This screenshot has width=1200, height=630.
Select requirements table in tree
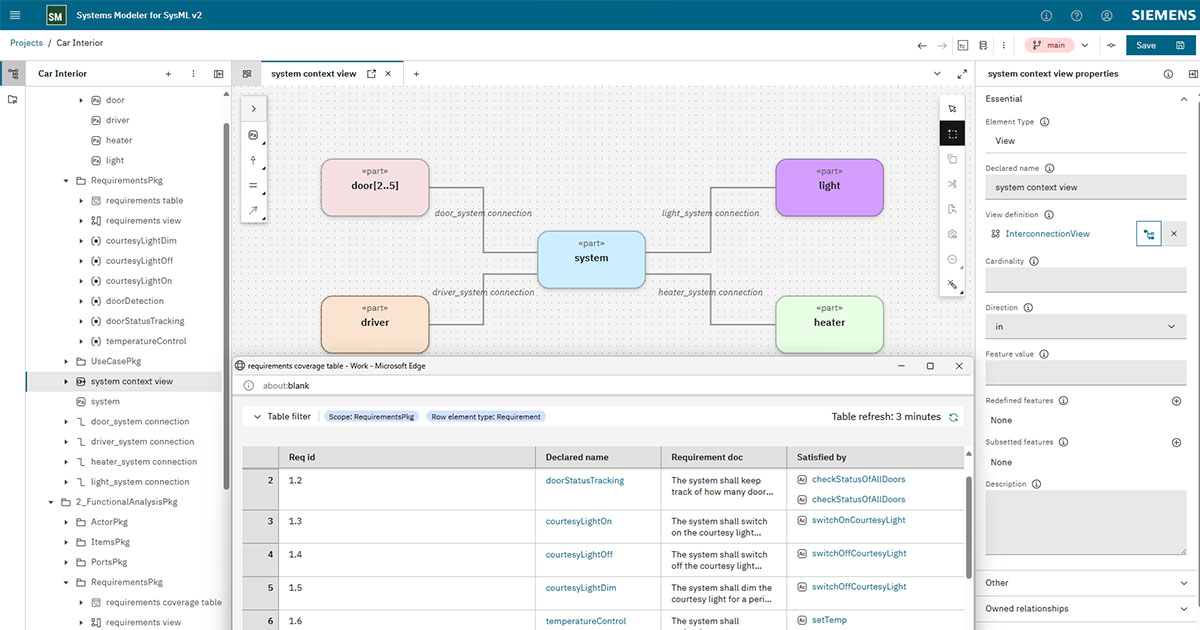coord(144,201)
